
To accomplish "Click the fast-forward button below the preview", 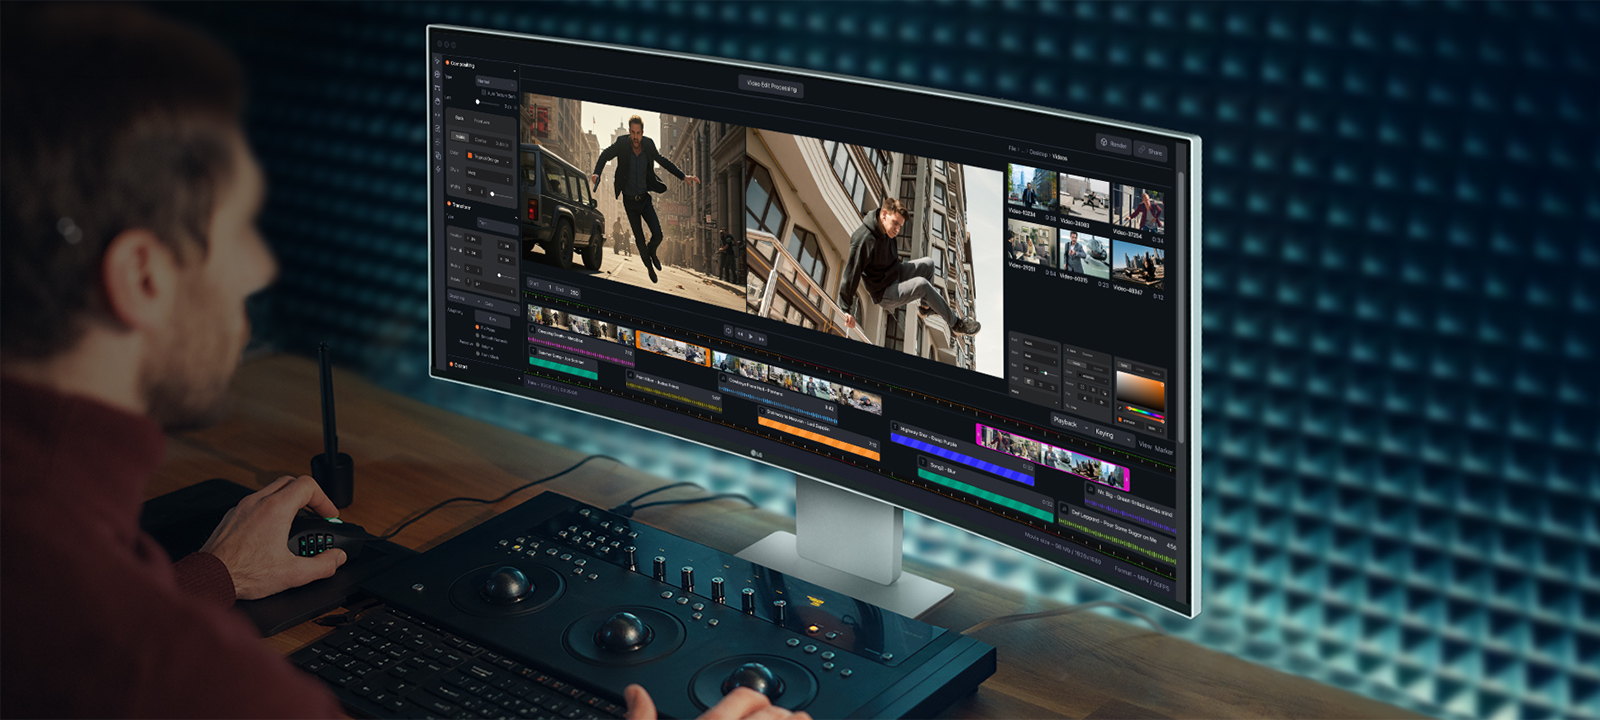I will [x=762, y=339].
